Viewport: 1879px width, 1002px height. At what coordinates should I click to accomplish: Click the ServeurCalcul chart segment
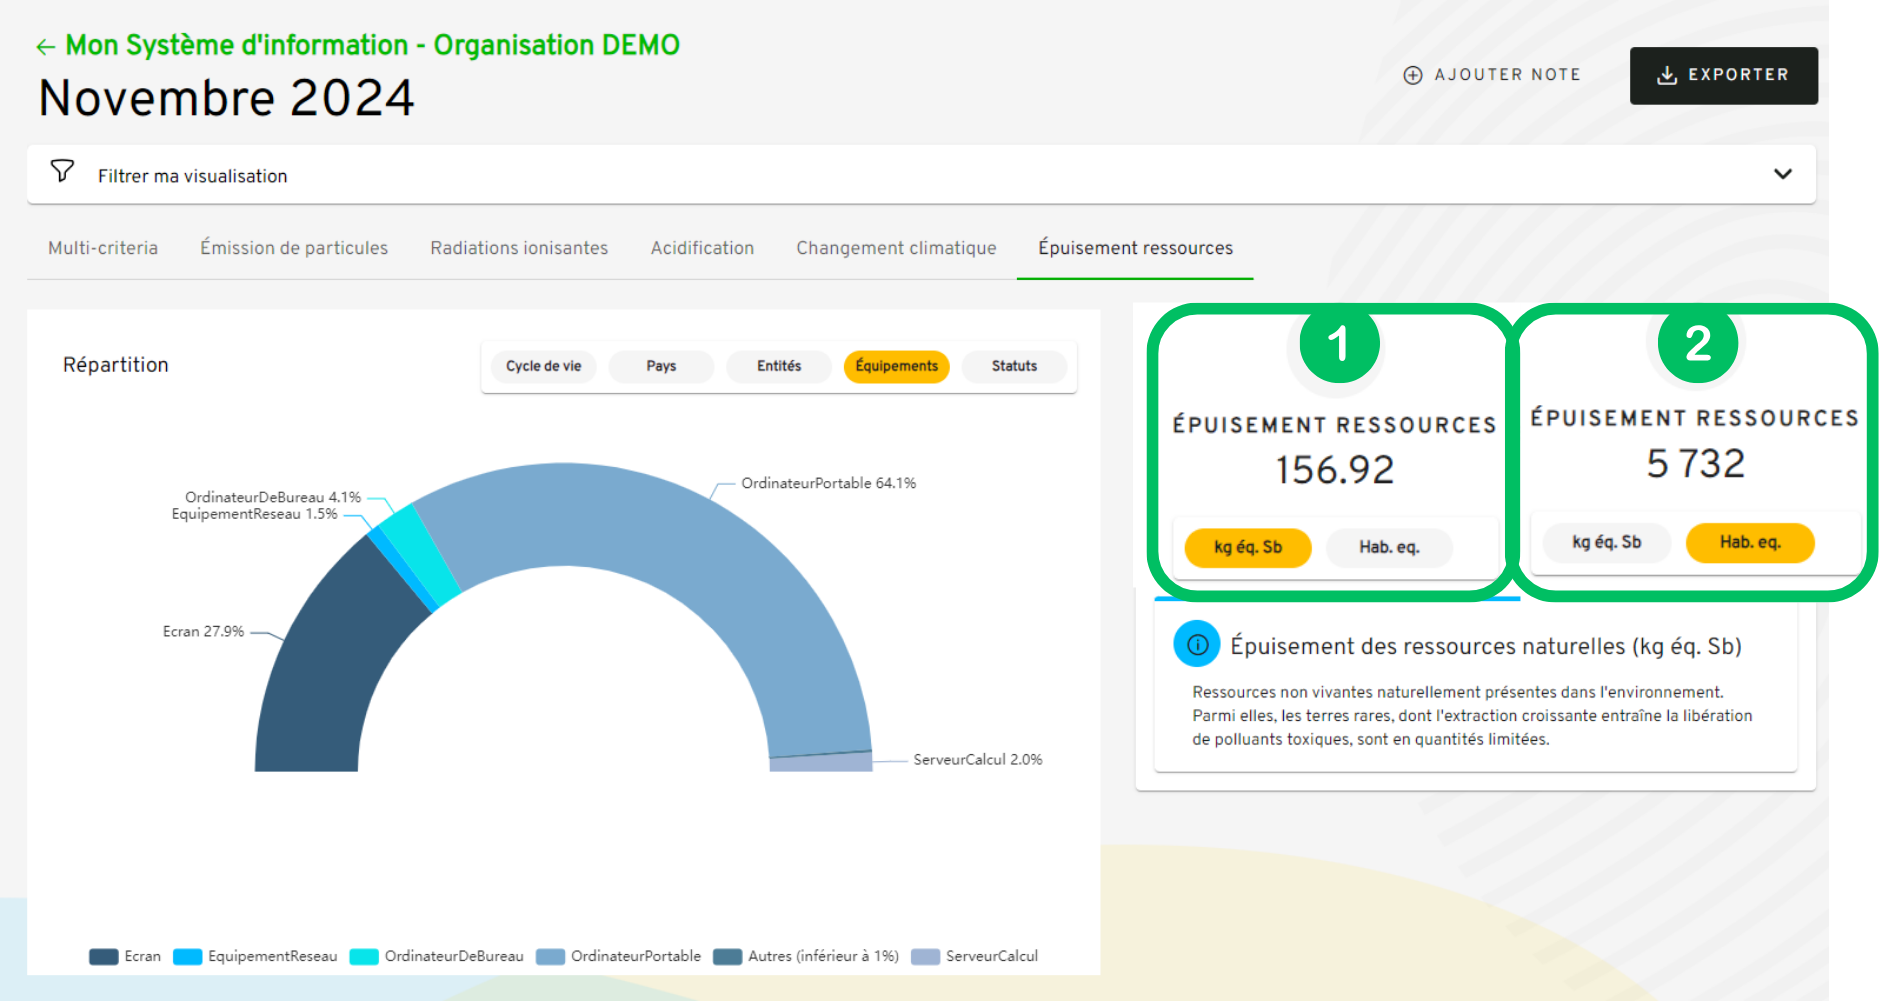coord(821,762)
